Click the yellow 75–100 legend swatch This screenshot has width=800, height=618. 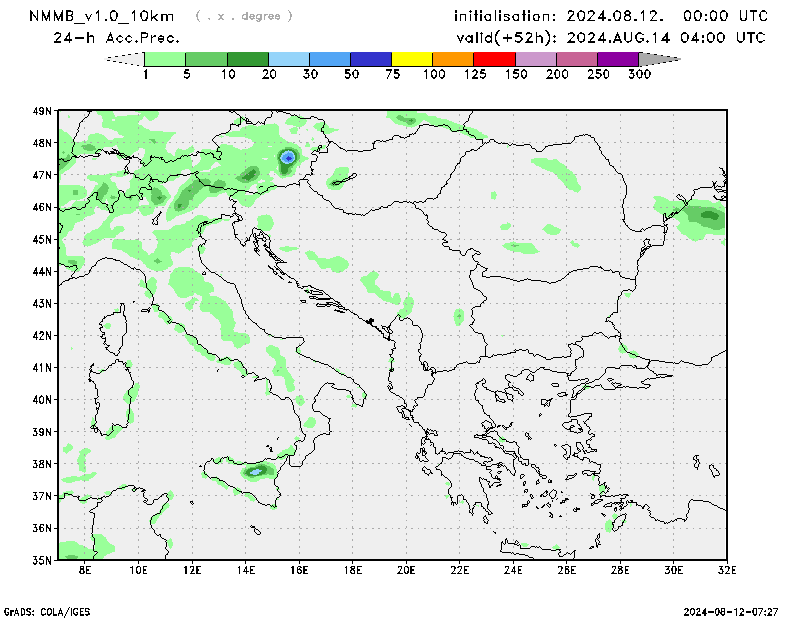pyautogui.click(x=413, y=60)
